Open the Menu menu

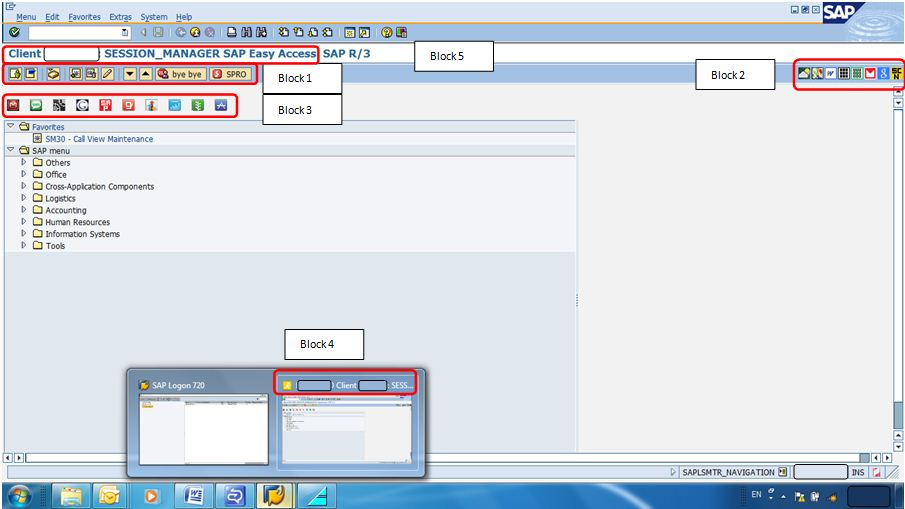pos(26,17)
